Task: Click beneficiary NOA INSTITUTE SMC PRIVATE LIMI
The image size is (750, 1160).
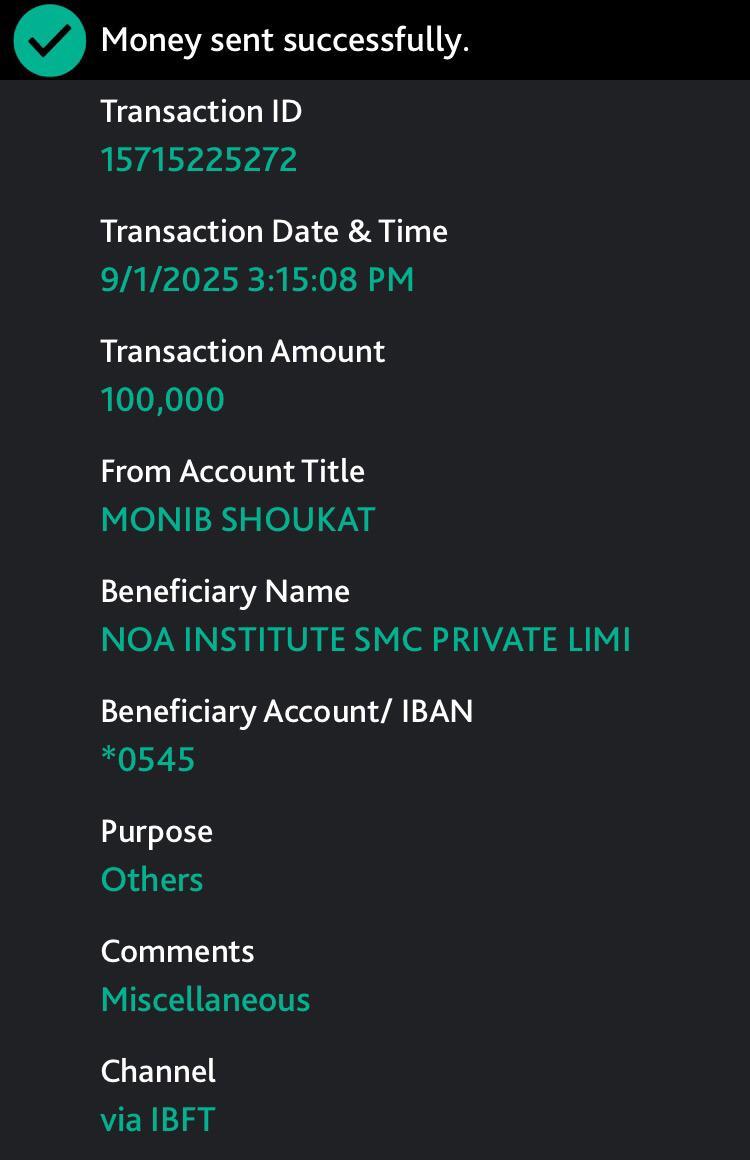Action: coord(366,640)
